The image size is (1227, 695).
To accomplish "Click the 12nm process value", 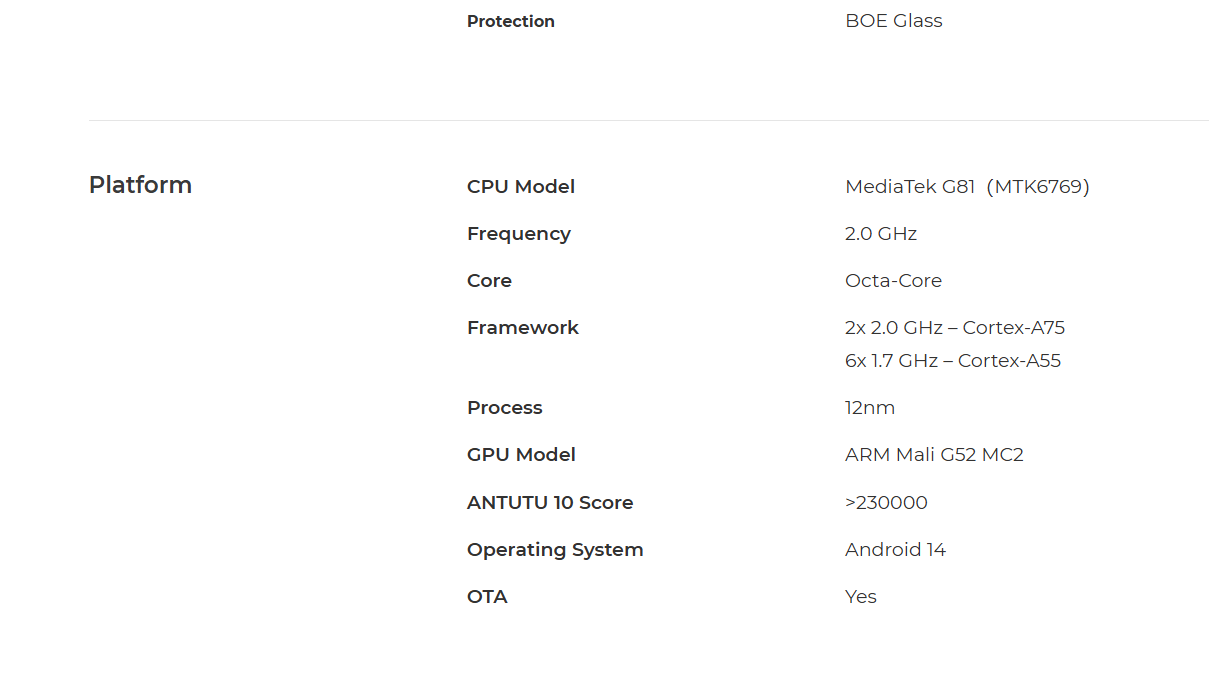I will click(x=870, y=408).
